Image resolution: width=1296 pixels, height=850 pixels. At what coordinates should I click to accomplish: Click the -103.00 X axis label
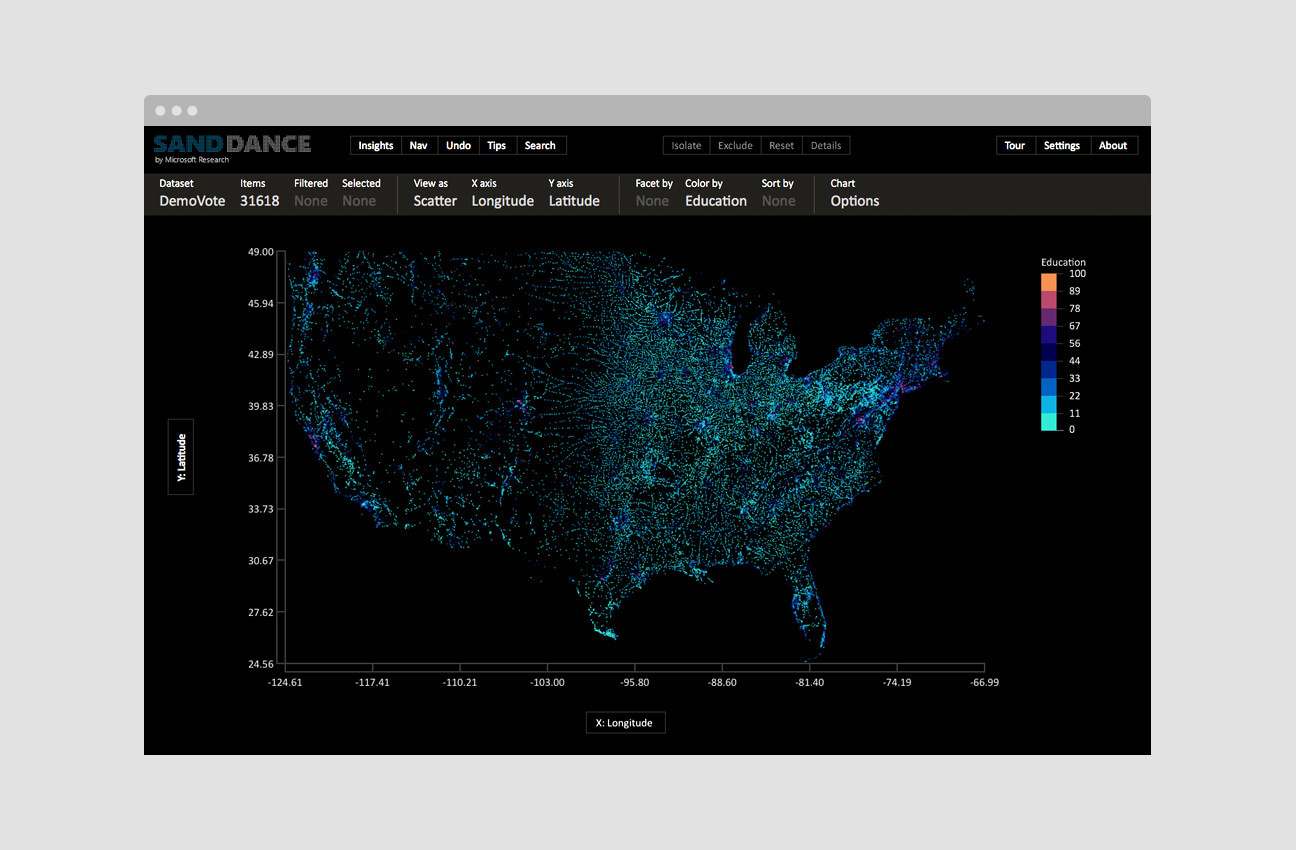click(x=547, y=683)
